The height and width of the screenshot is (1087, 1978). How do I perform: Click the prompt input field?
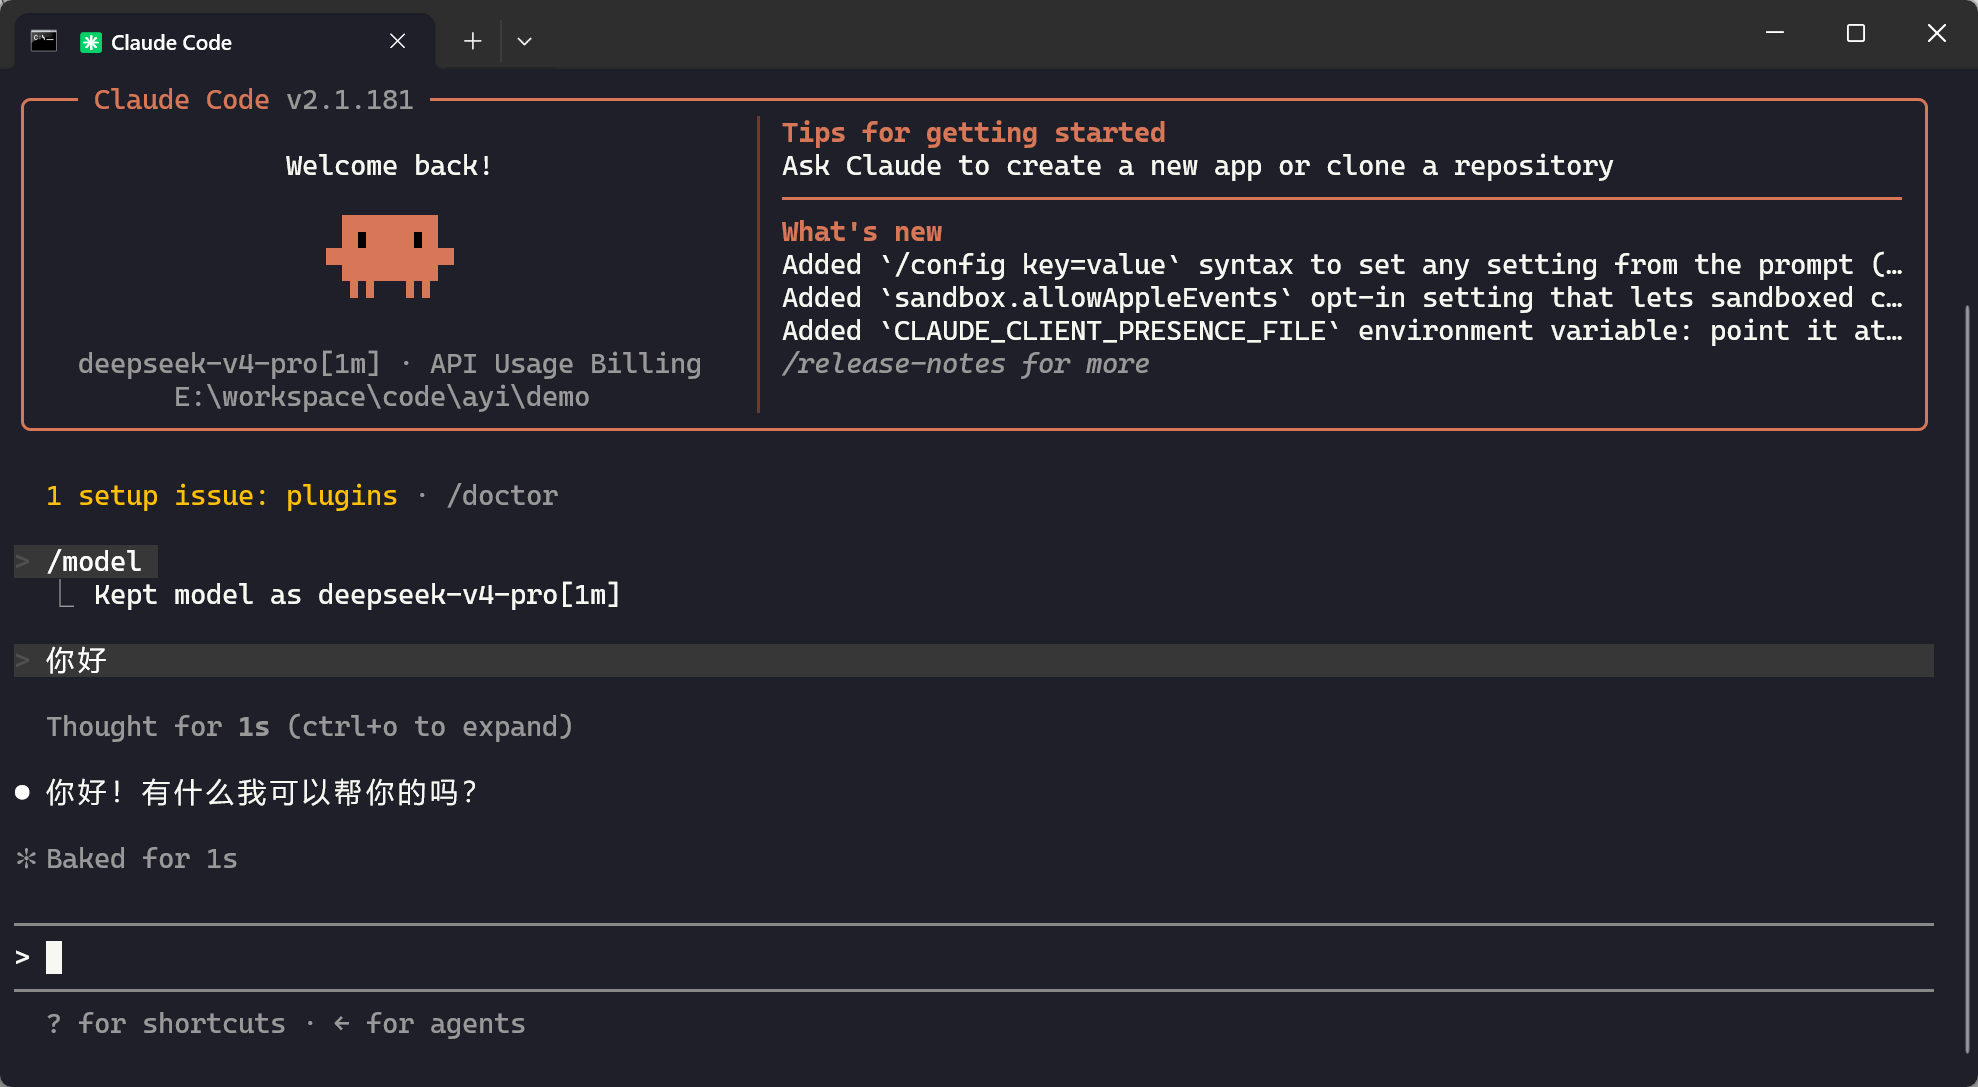[973, 957]
